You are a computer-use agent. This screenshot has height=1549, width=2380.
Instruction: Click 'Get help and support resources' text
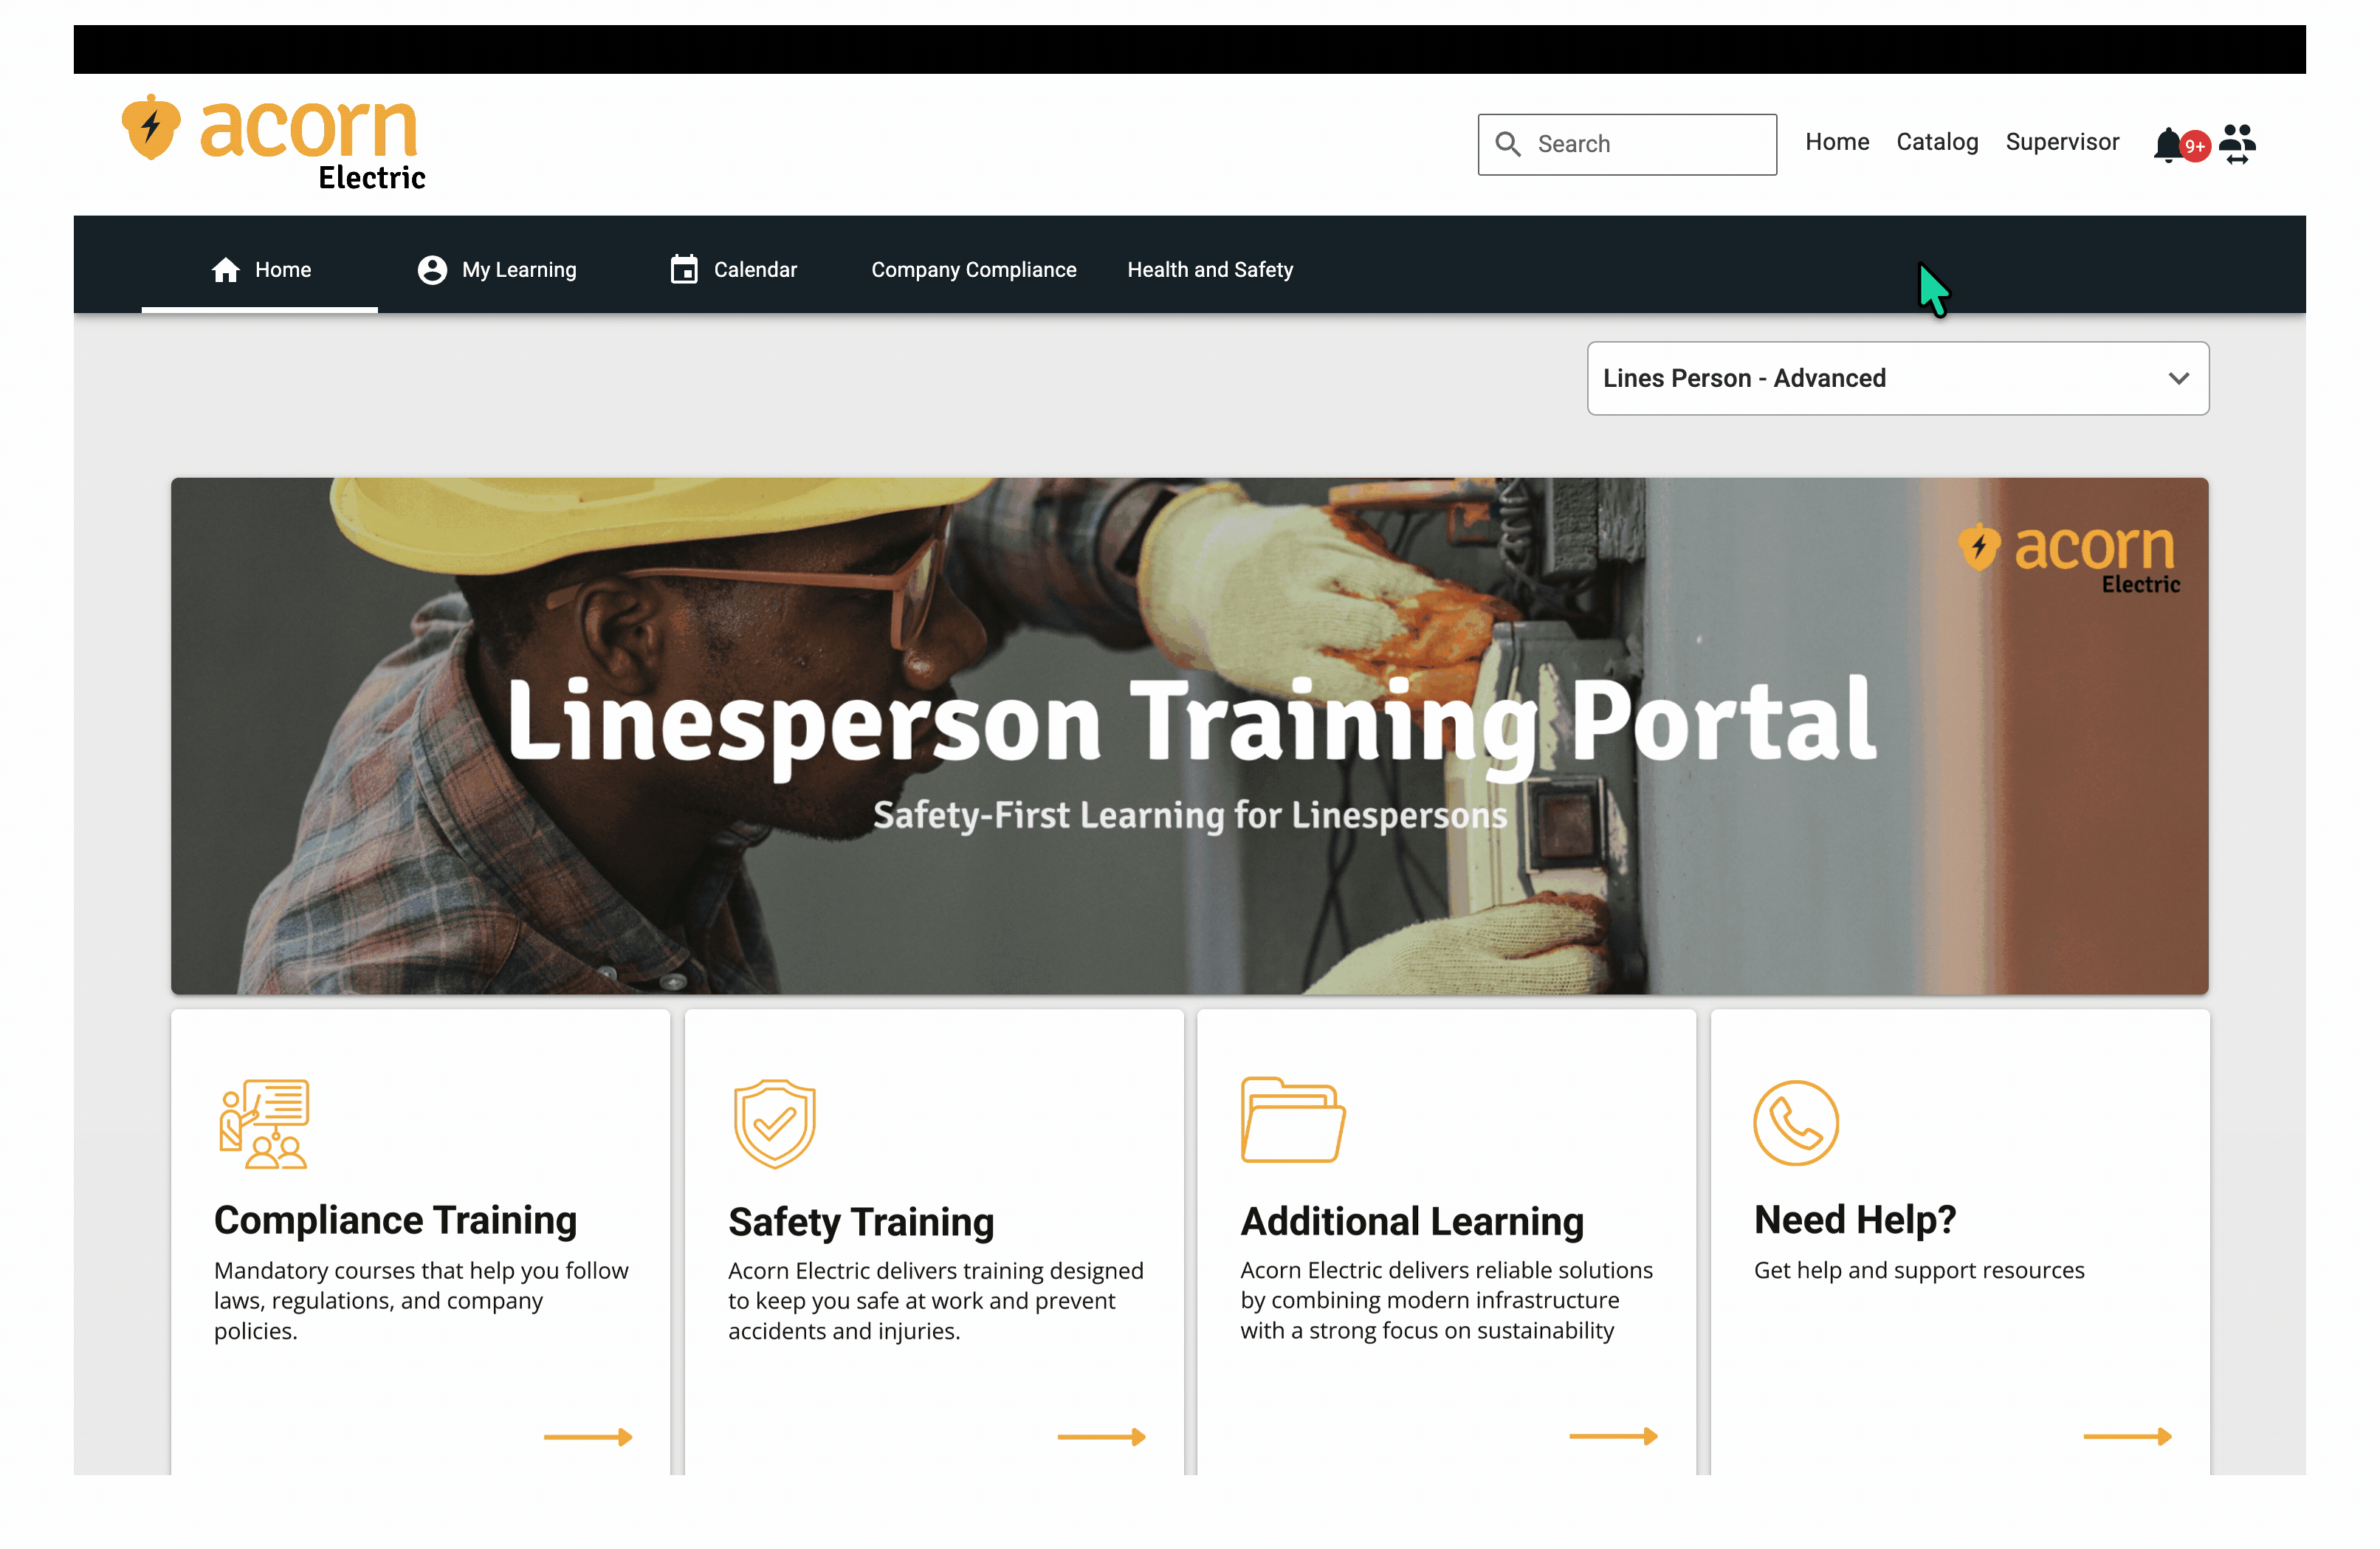point(1919,1270)
